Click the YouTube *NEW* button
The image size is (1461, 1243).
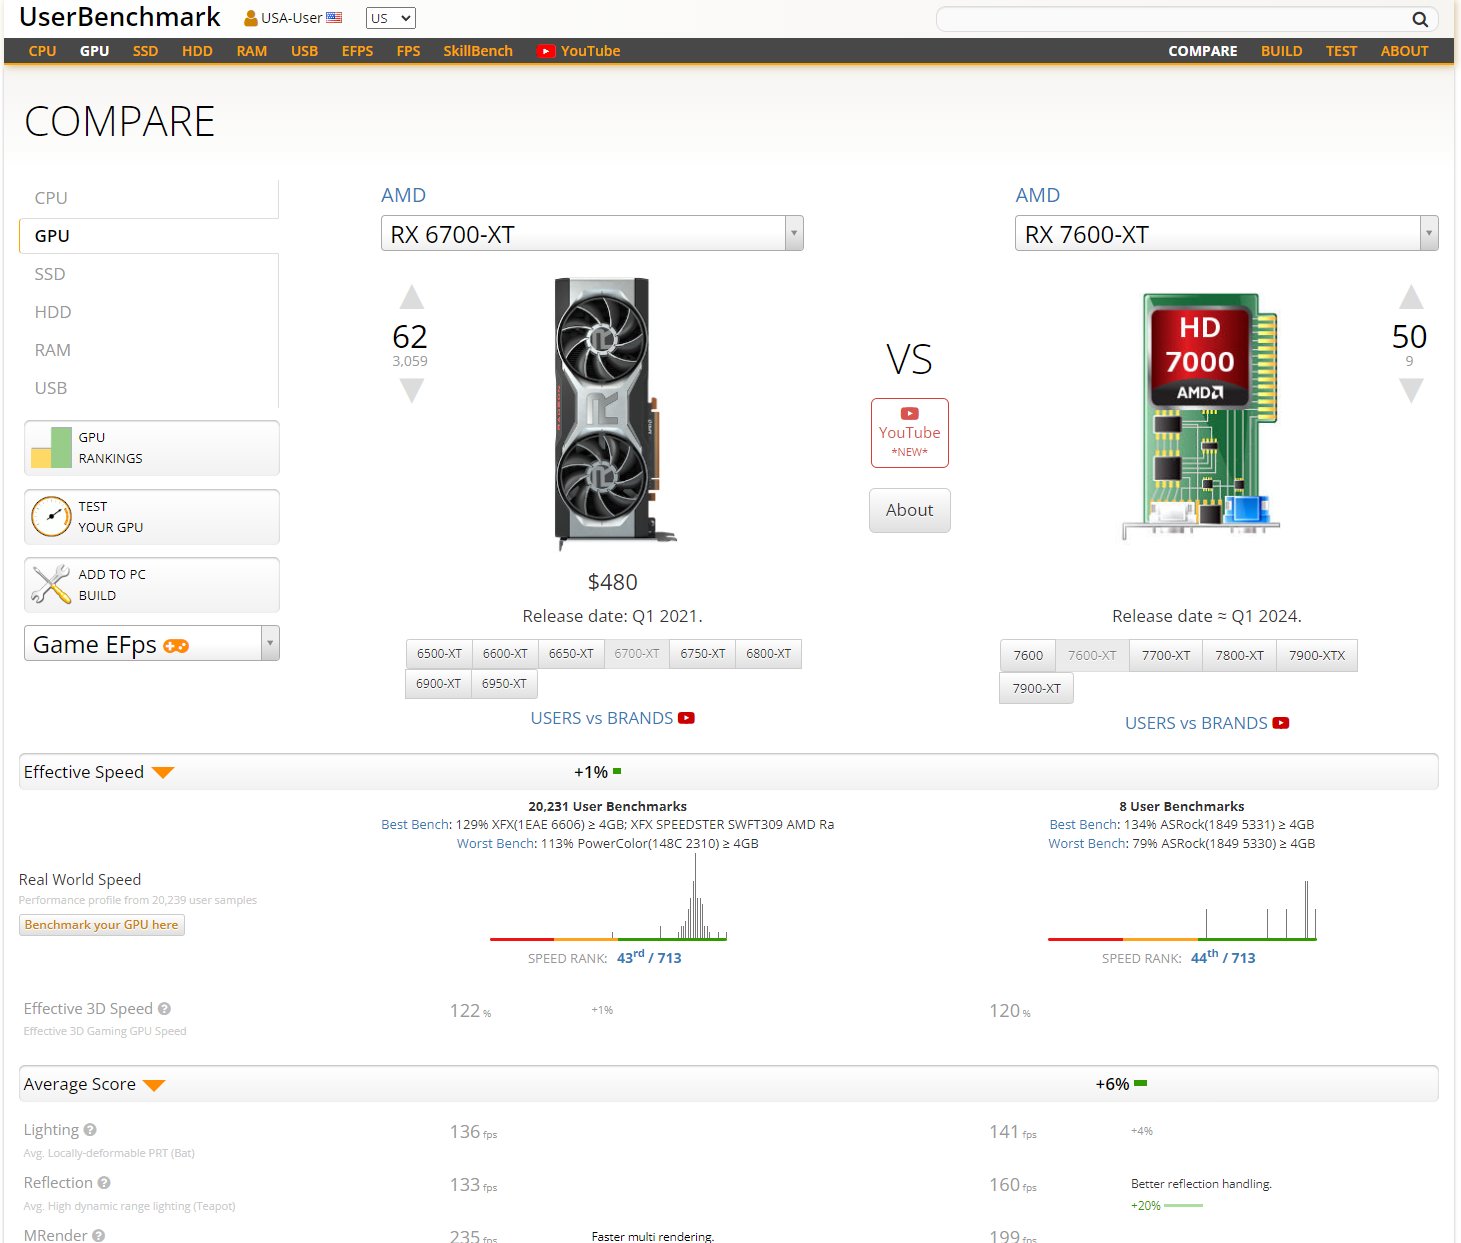point(909,433)
